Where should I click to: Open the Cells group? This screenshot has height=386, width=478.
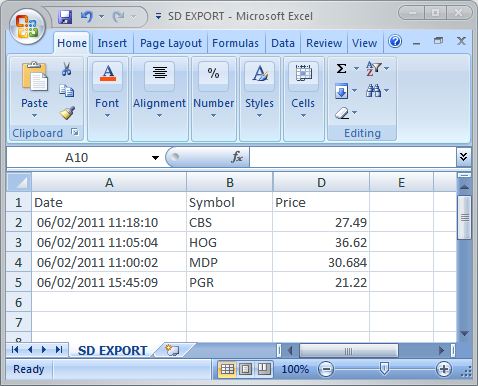pyautogui.click(x=303, y=99)
